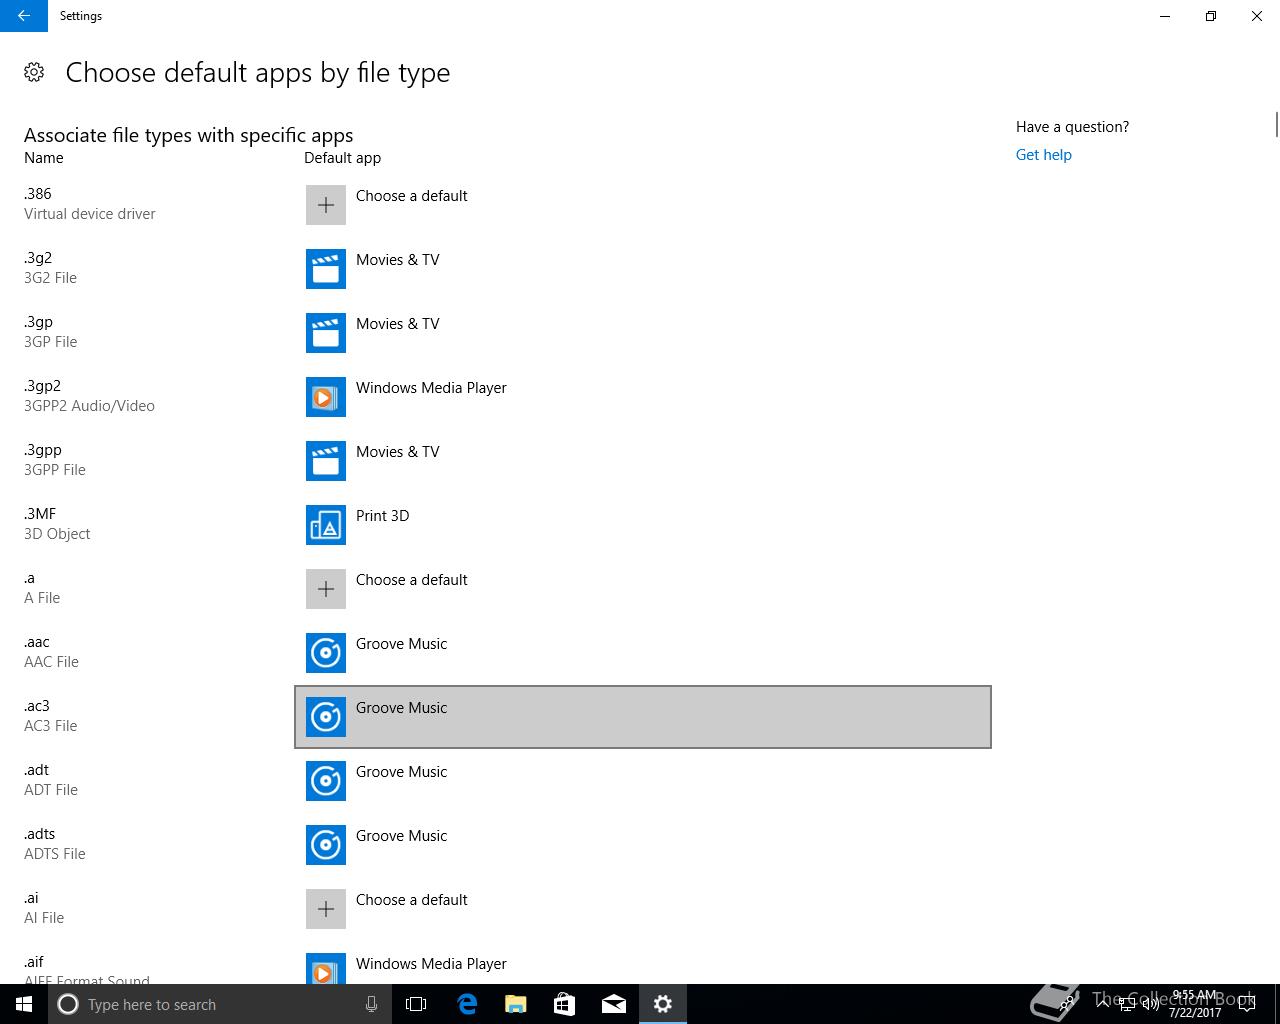
Task: Click the plus icon for .a file type
Action: click(326, 589)
